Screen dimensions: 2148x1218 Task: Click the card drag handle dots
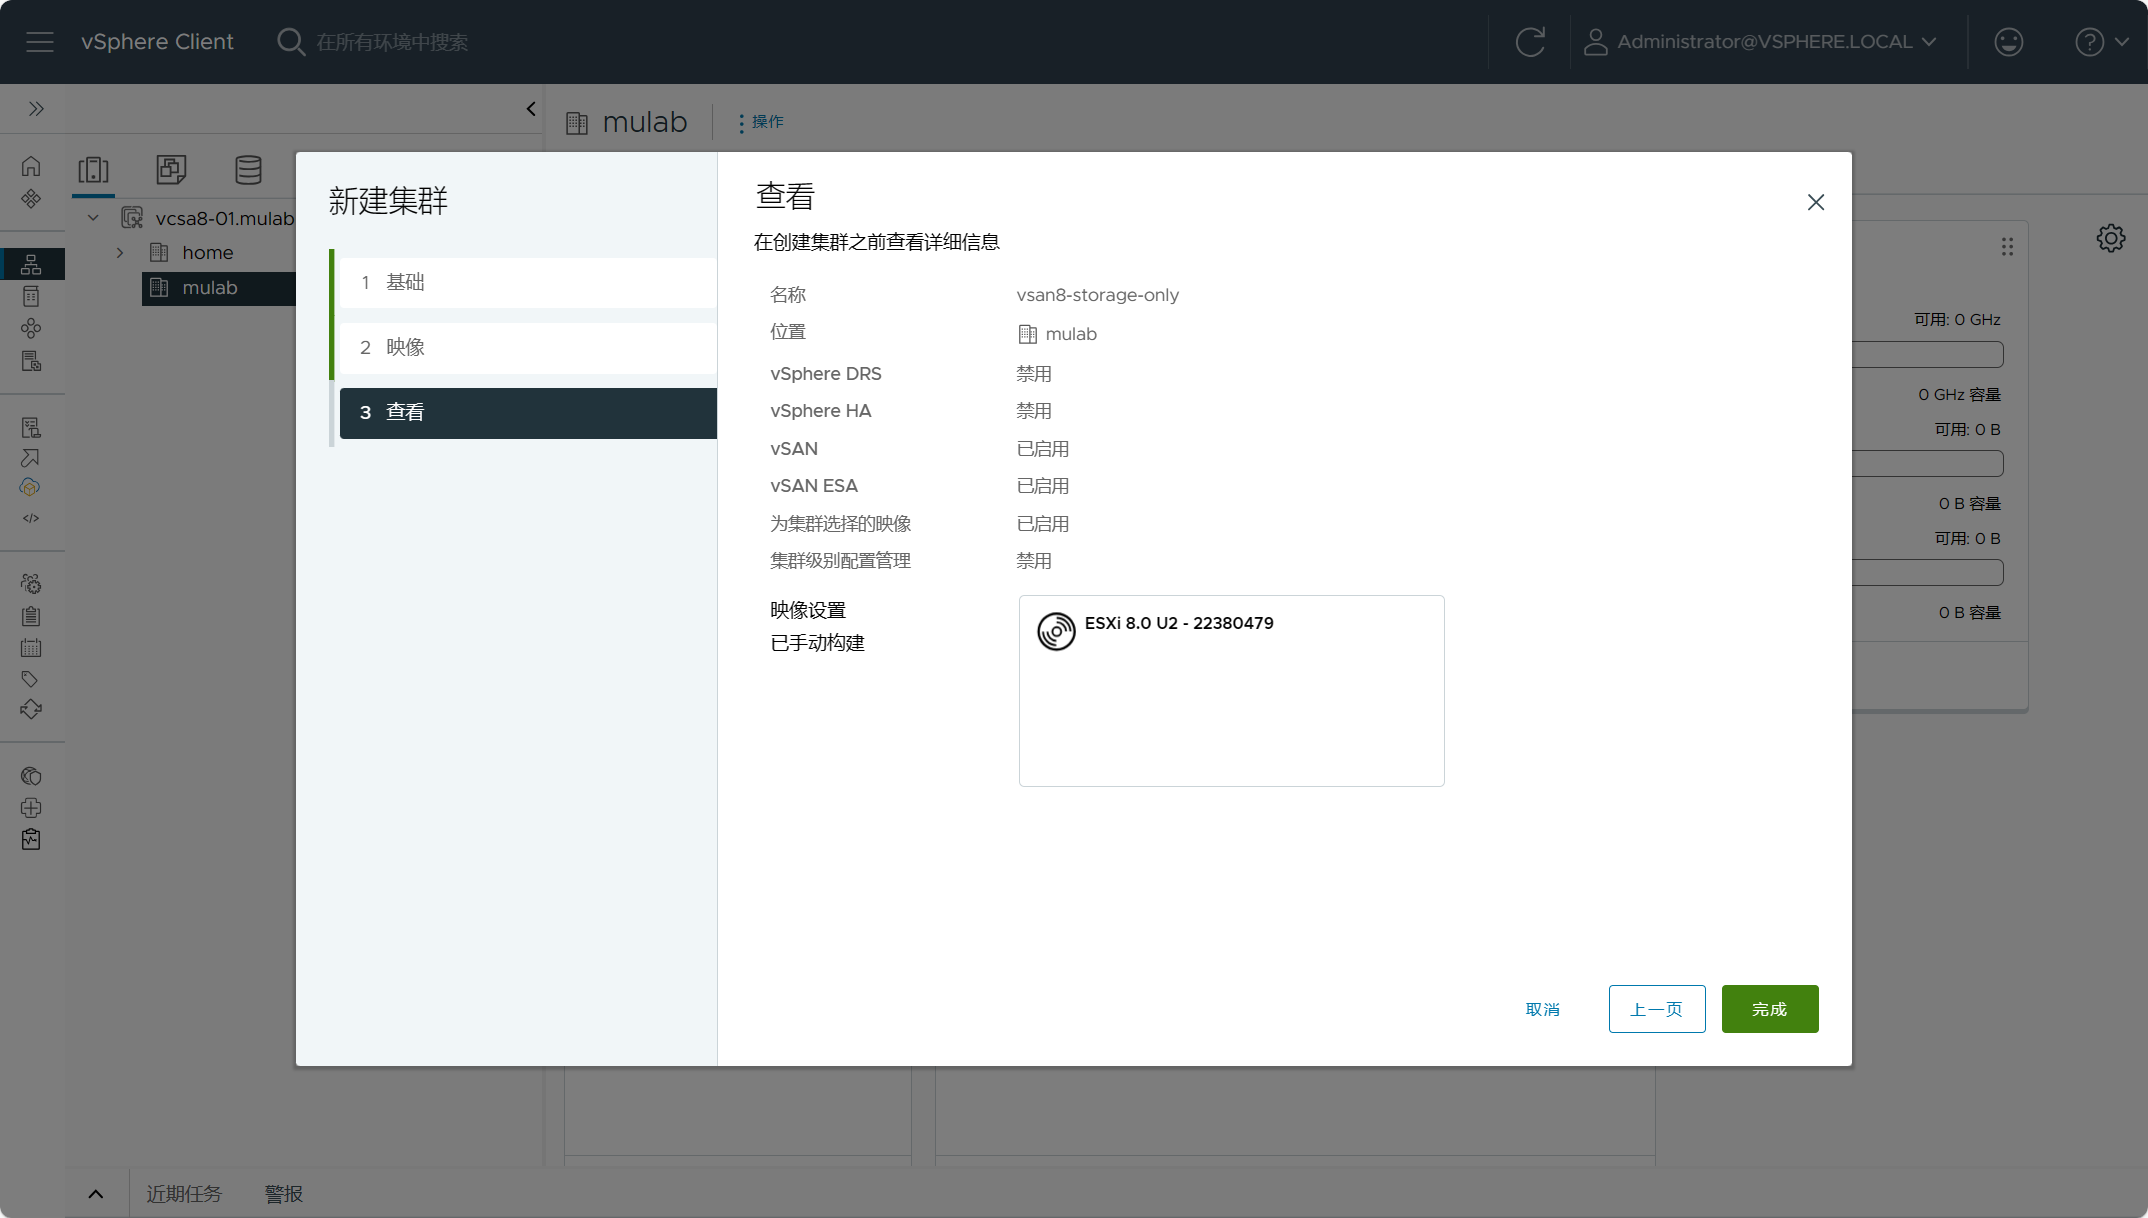tap(2007, 247)
